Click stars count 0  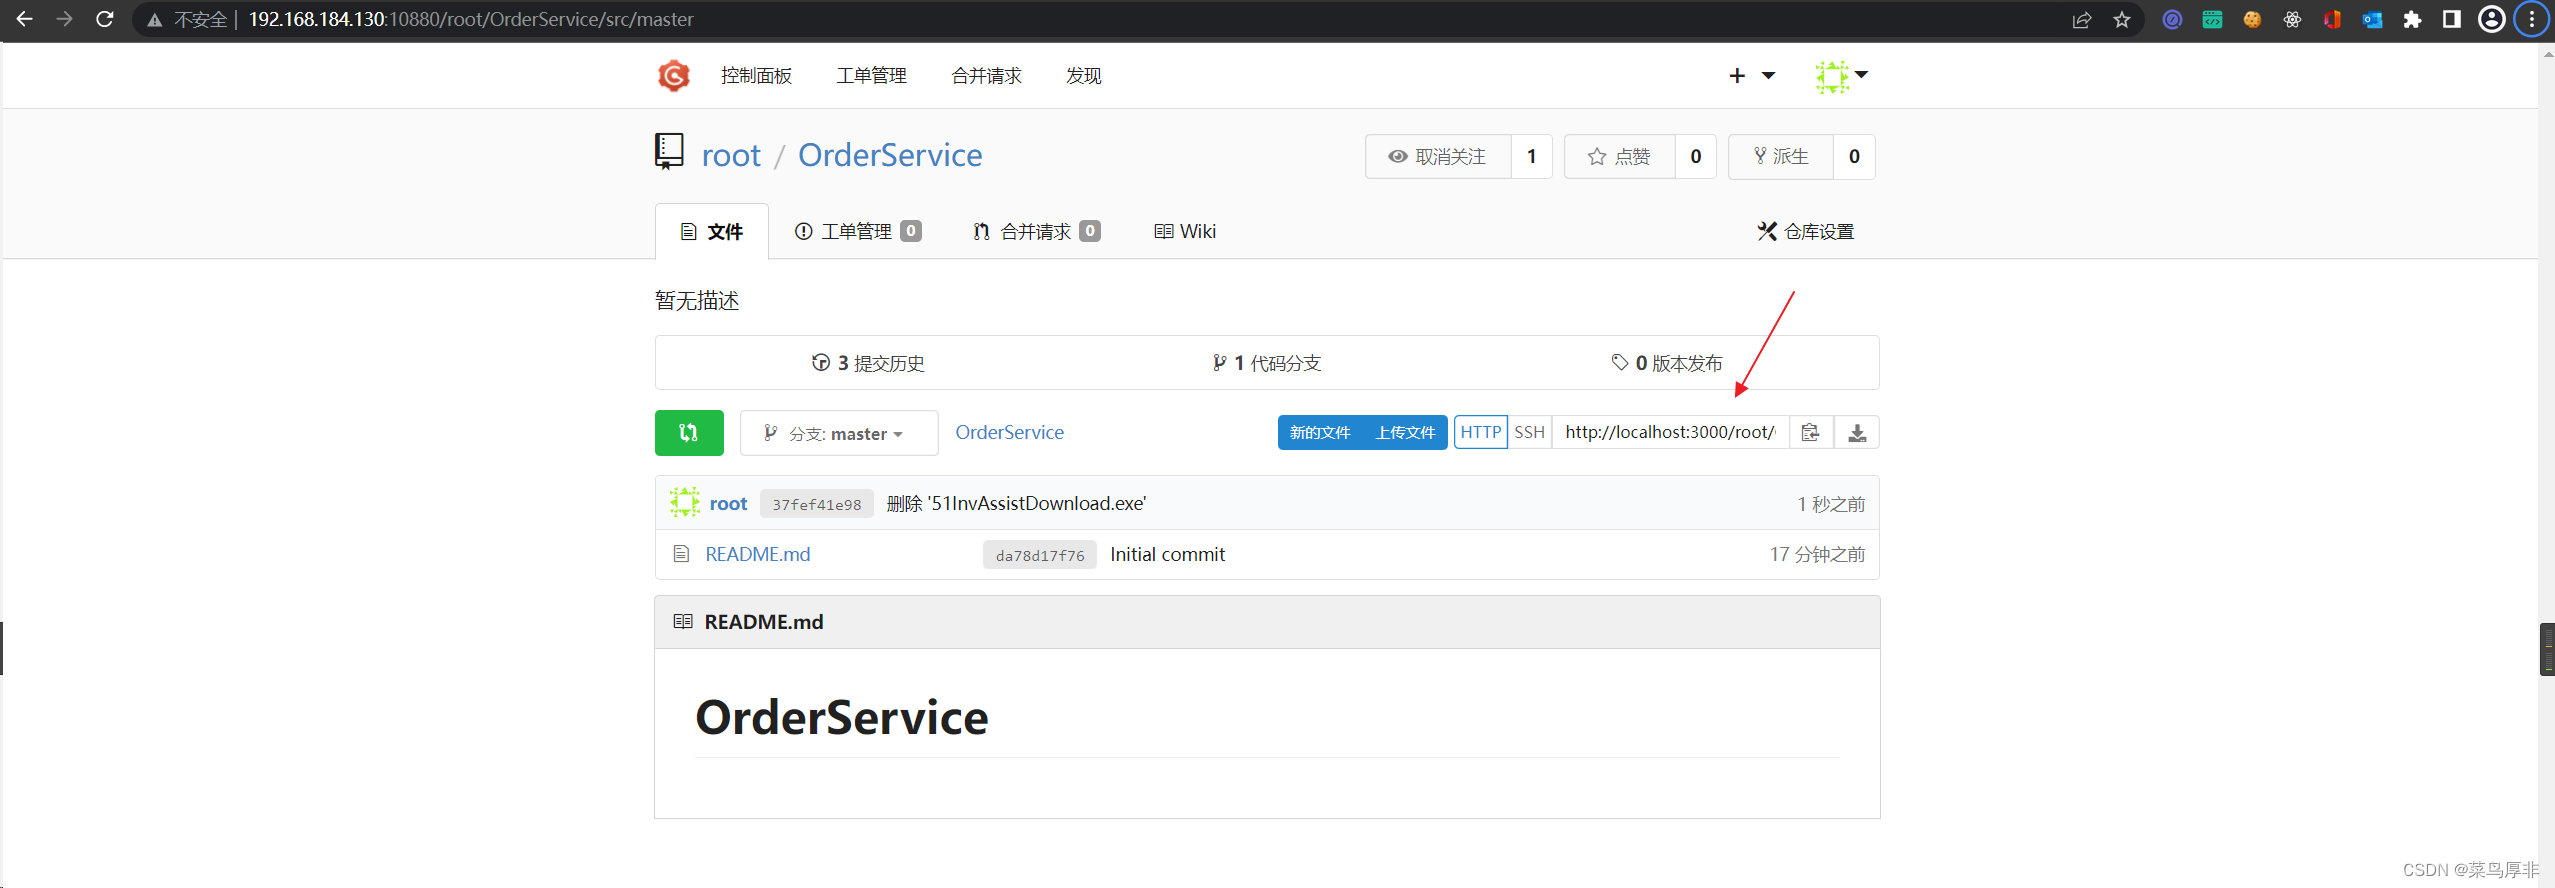(x=1696, y=157)
